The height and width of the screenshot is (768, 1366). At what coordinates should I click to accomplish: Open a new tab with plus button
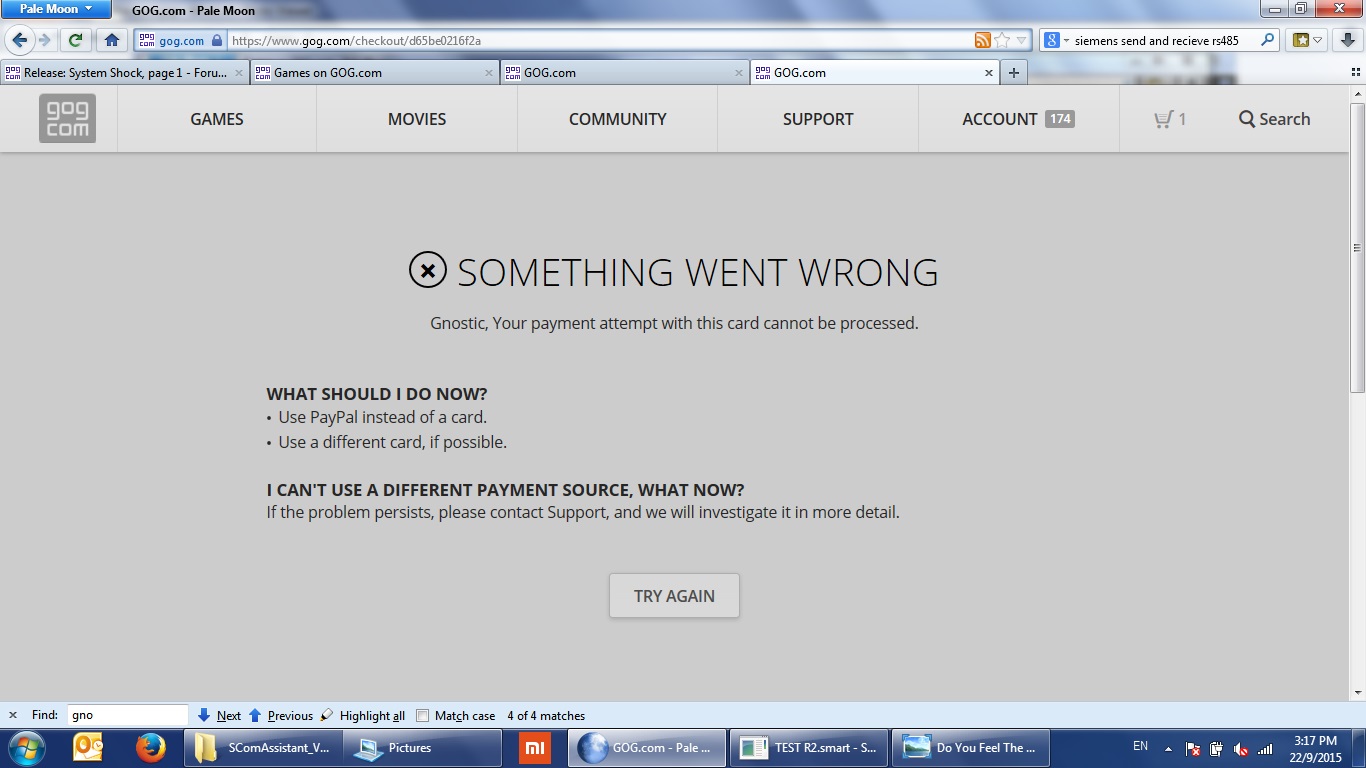click(x=1014, y=73)
